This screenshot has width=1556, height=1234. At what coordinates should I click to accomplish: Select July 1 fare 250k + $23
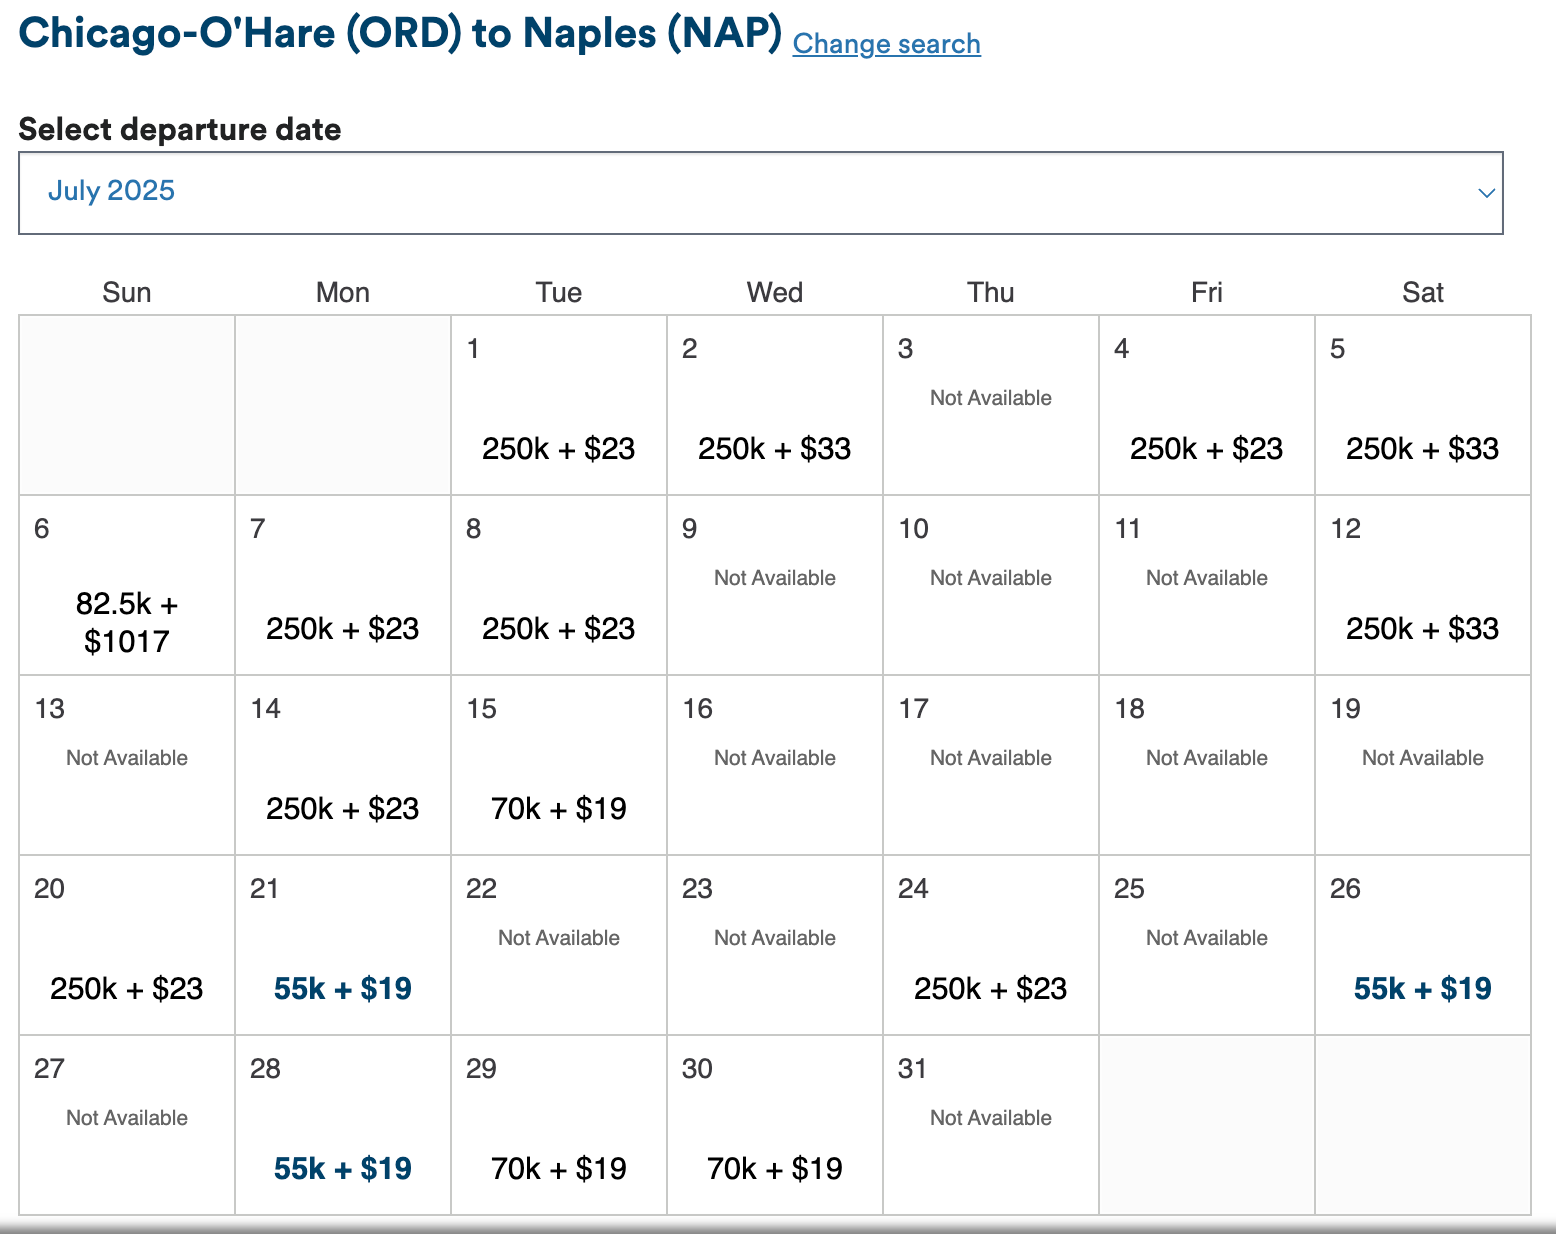558,449
